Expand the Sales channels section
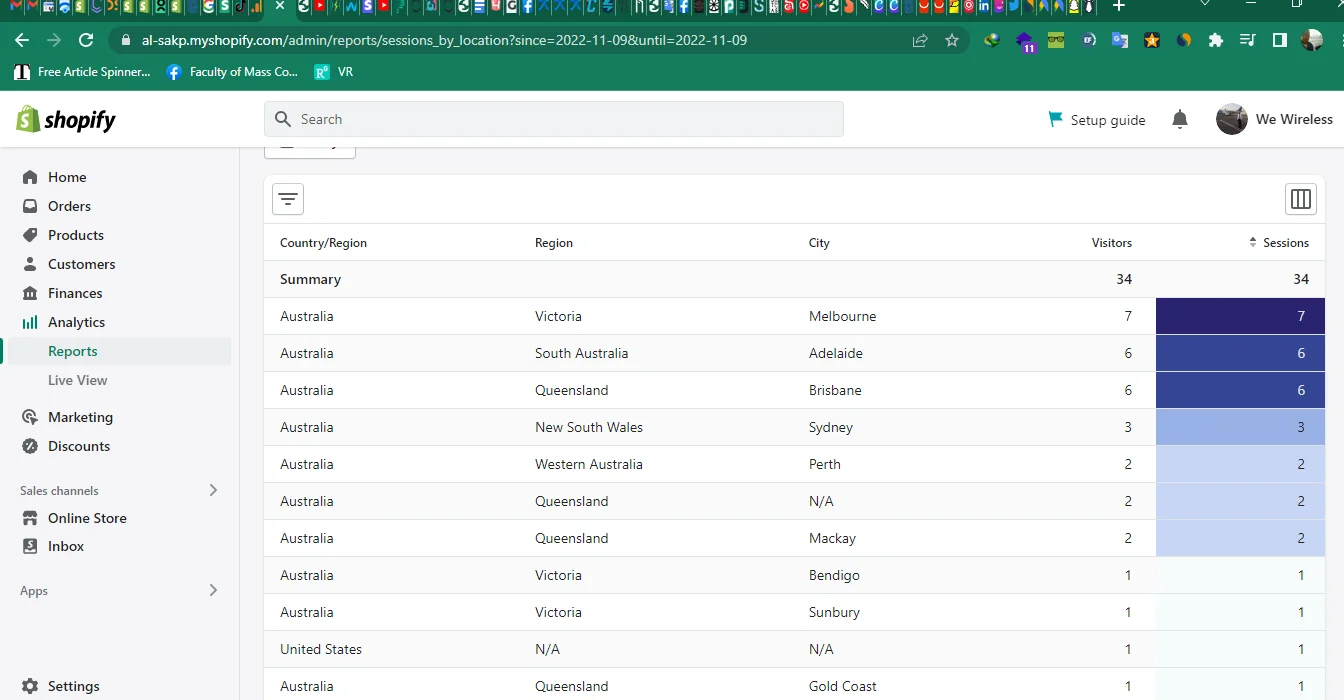The image size is (1344, 700). tap(212, 490)
